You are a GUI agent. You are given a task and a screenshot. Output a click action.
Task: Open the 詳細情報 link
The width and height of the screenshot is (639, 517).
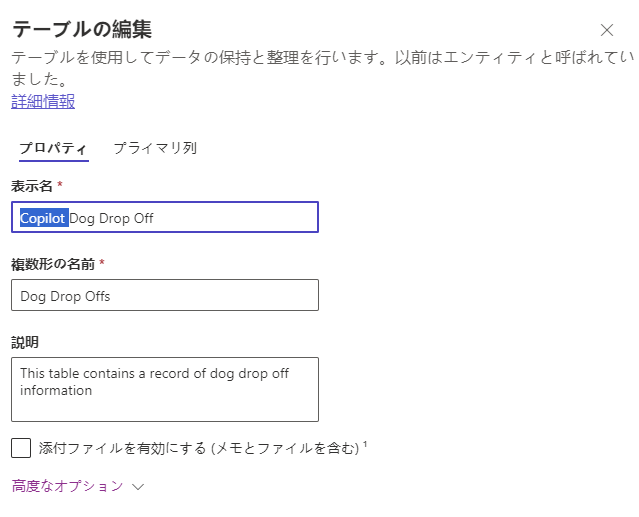pos(43,101)
